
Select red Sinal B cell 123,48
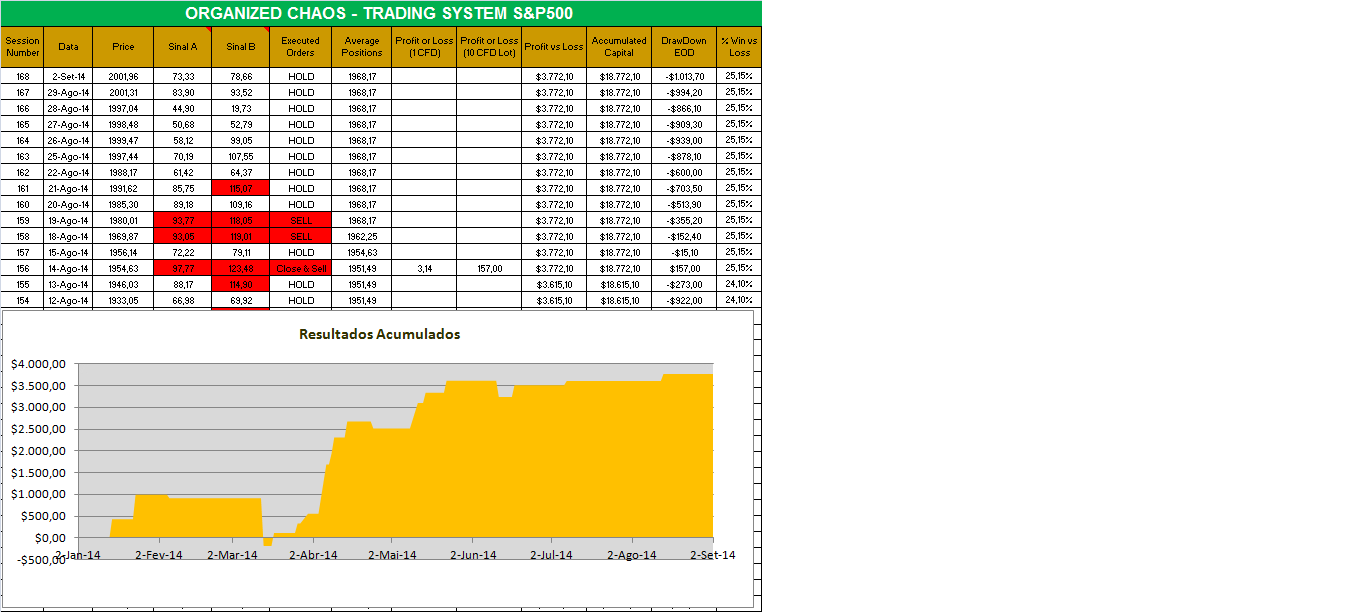coord(241,268)
